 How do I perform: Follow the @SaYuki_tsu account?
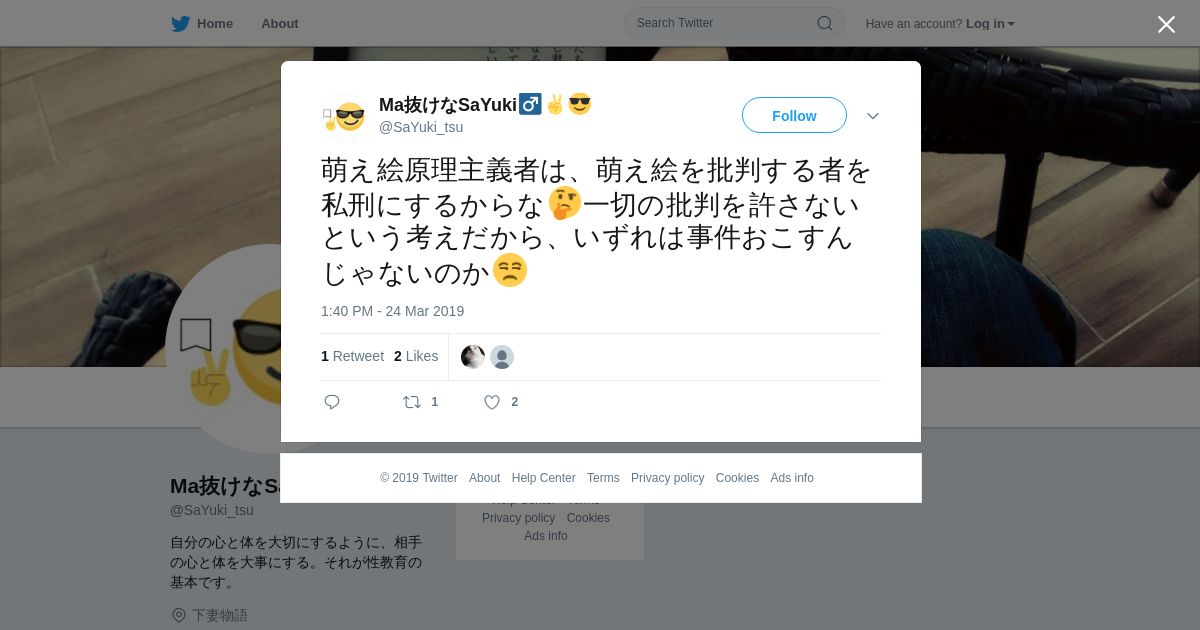(794, 115)
